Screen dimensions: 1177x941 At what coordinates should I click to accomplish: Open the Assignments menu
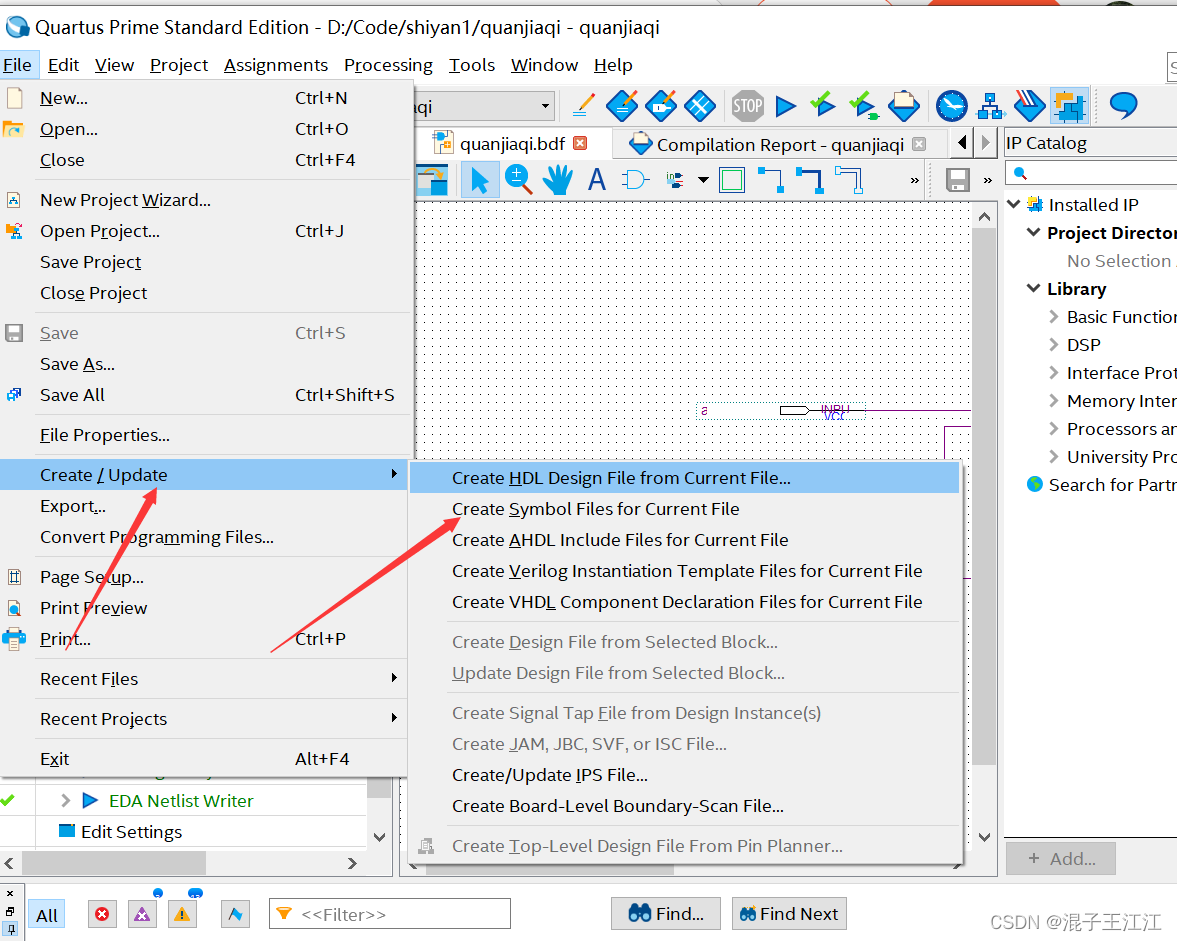tap(275, 65)
